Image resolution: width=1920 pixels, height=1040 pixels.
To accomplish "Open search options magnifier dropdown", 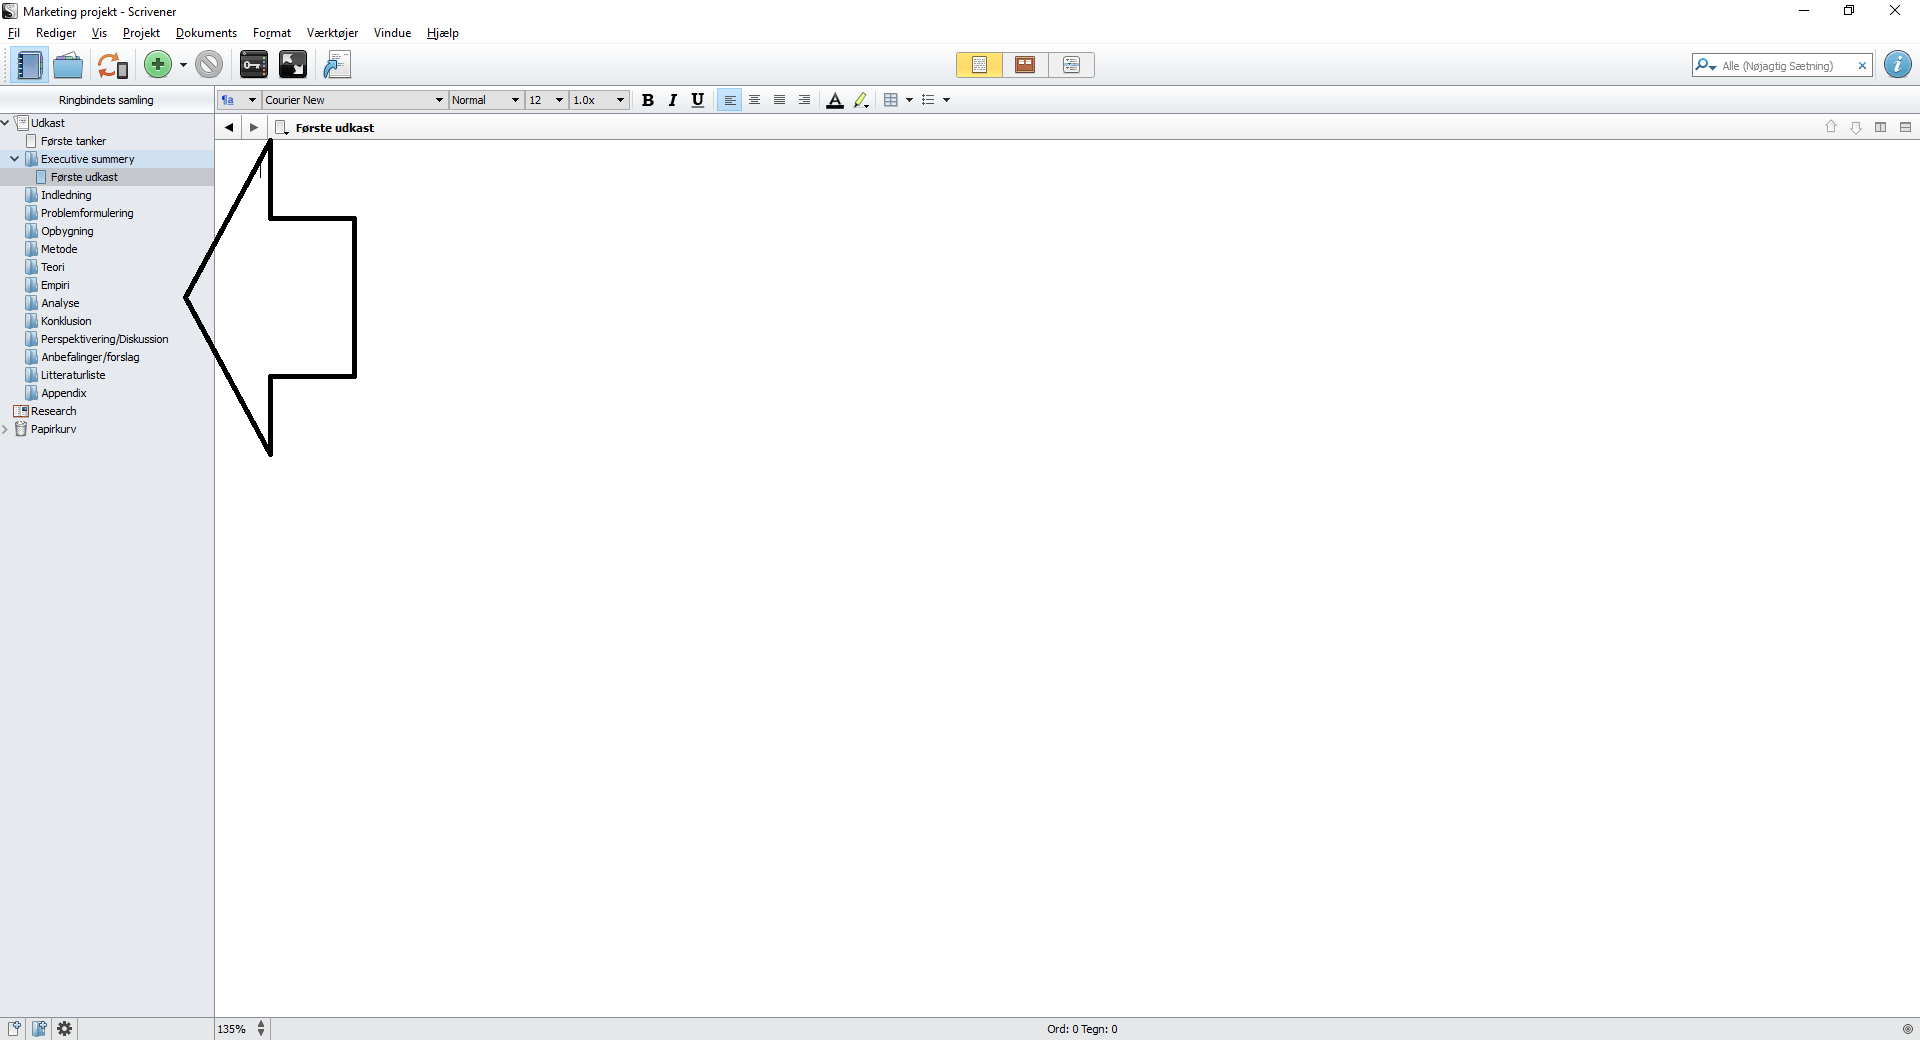I will (1705, 66).
